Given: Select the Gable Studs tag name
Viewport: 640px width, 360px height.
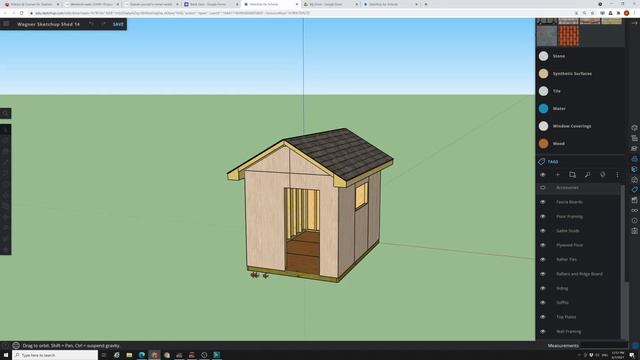Looking at the screenshot, I should (x=567, y=231).
